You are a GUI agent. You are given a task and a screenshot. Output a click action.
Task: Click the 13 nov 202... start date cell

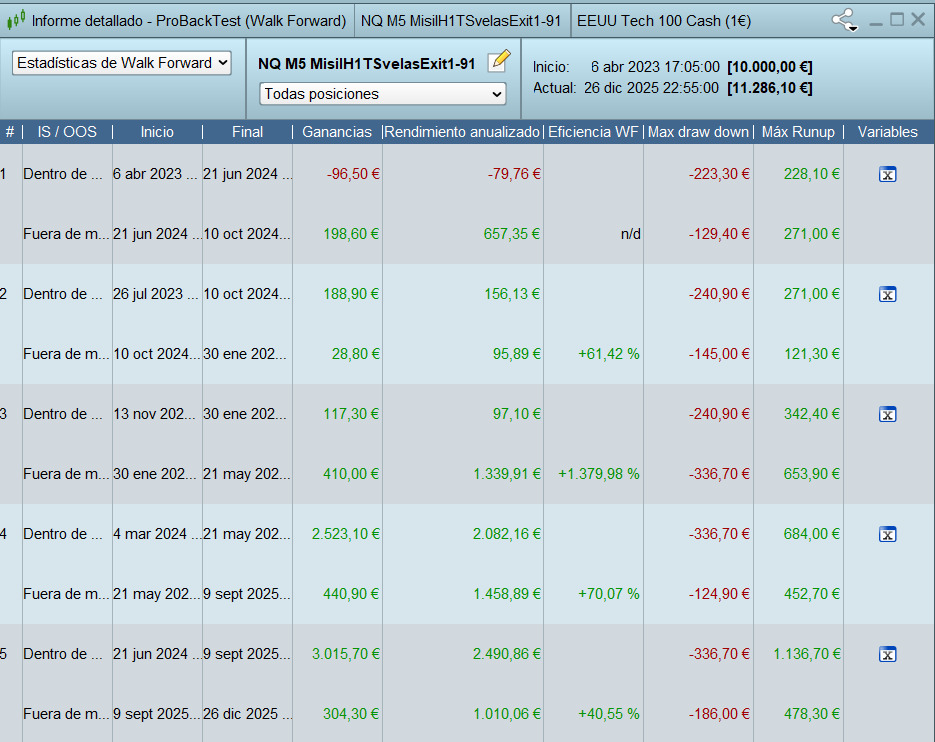pyautogui.click(x=154, y=414)
